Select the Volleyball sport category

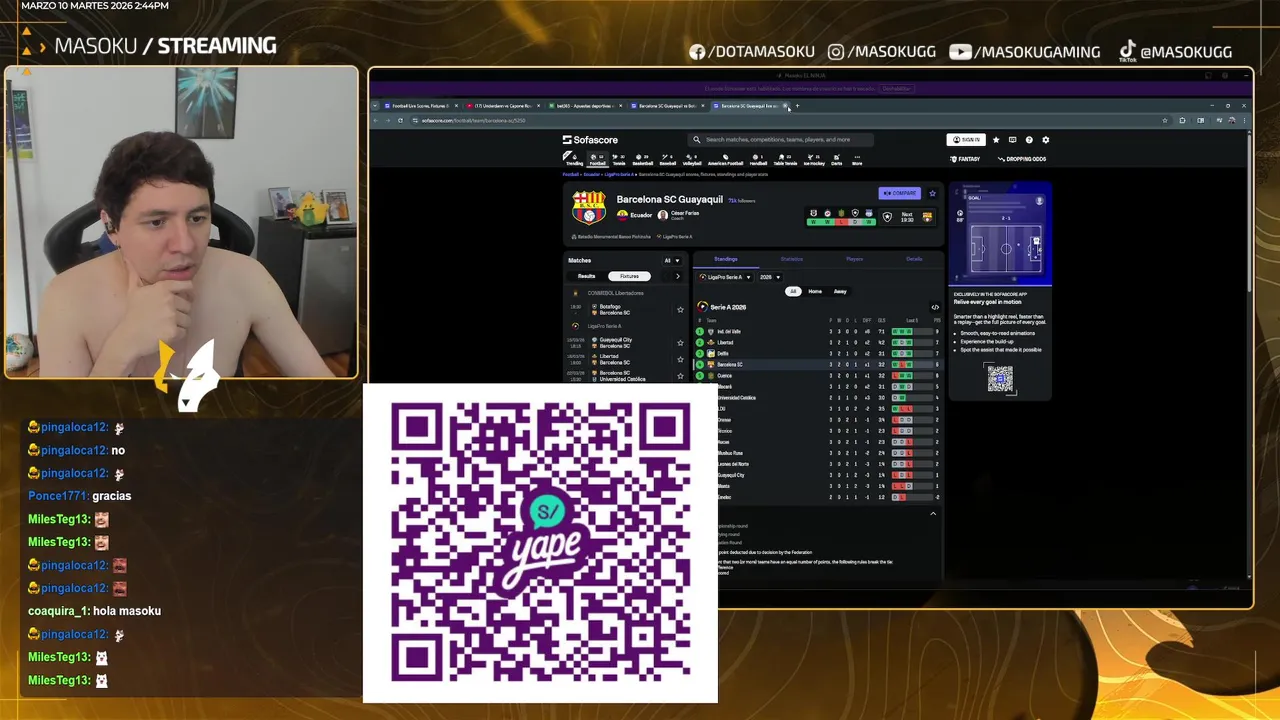point(692,159)
